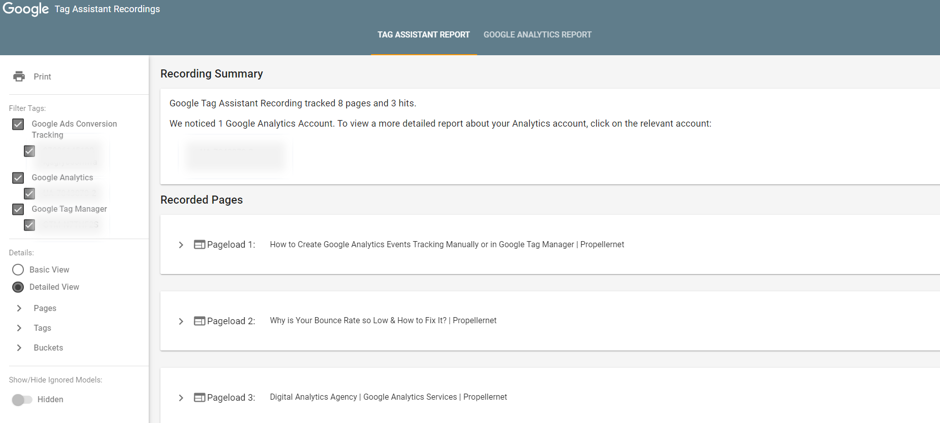Image resolution: width=940 pixels, height=423 pixels.
Task: Click the Google Analytics filter label
Action: click(62, 178)
